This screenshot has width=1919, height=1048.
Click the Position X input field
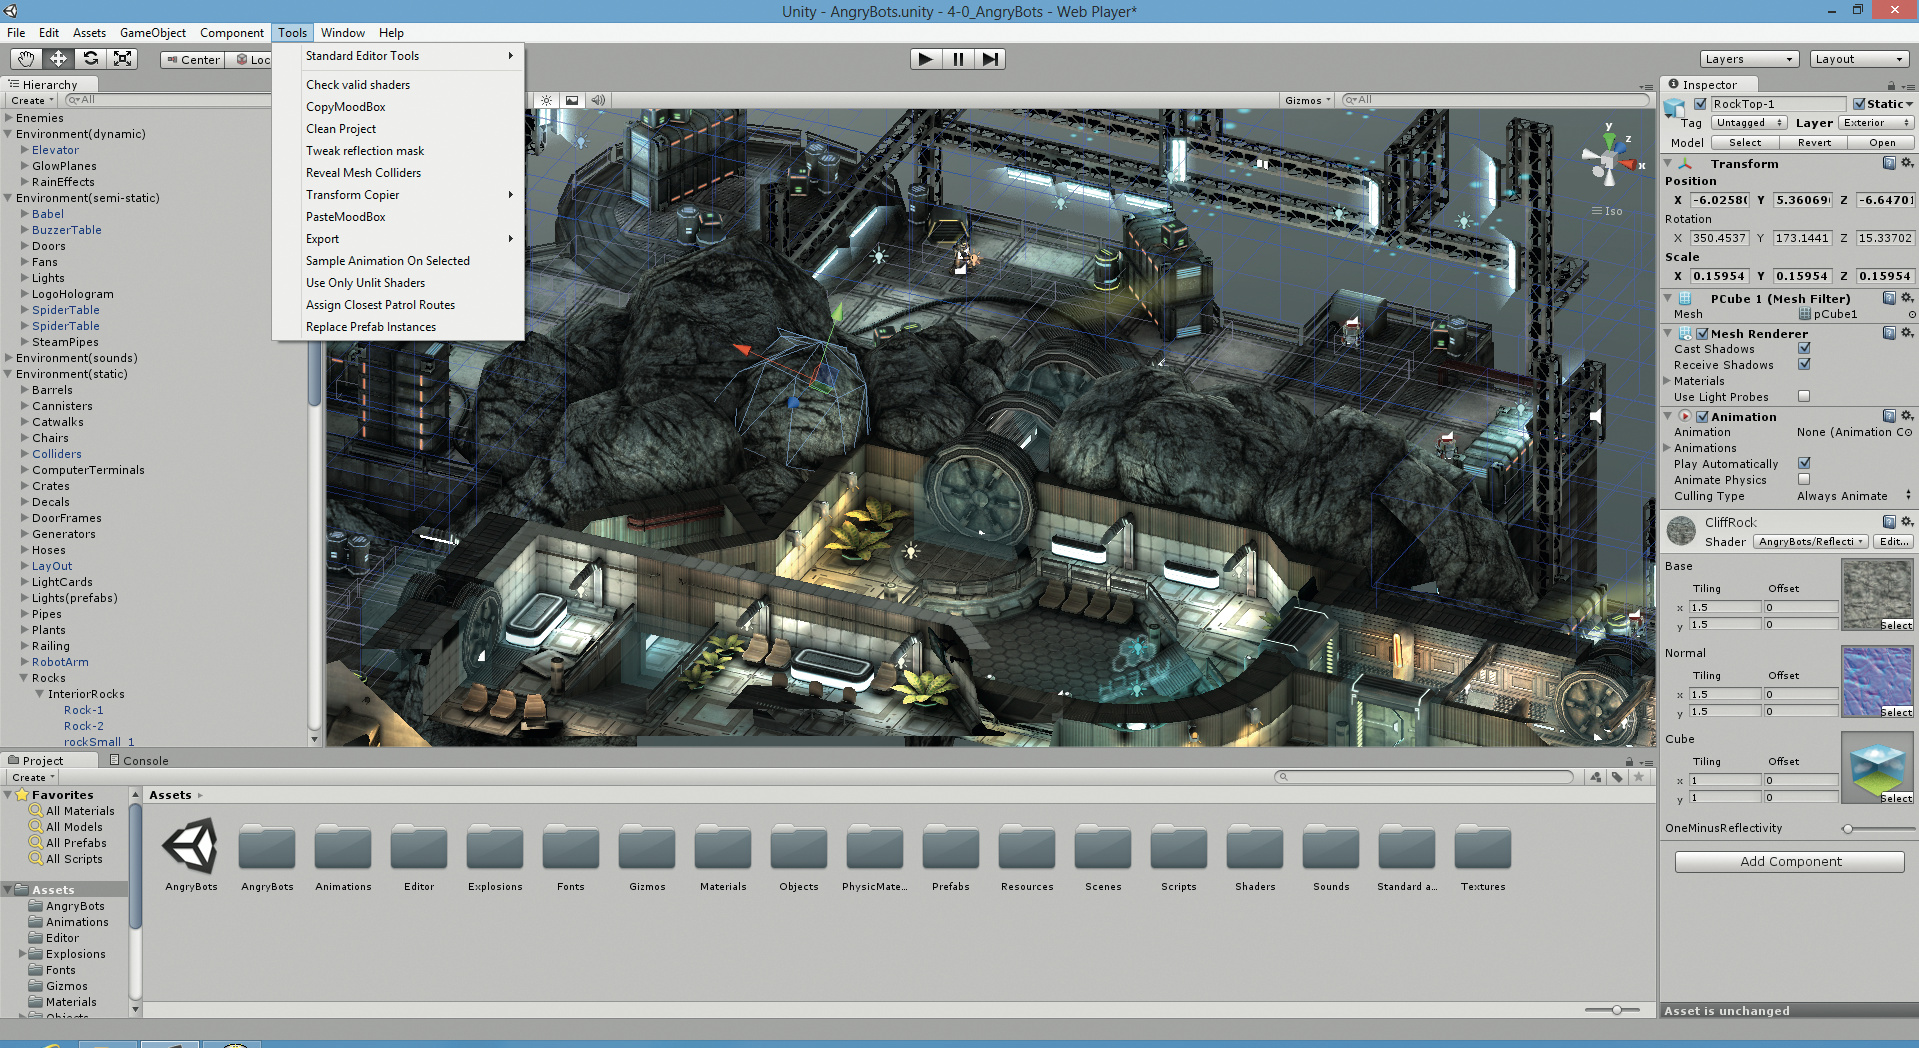[1719, 200]
